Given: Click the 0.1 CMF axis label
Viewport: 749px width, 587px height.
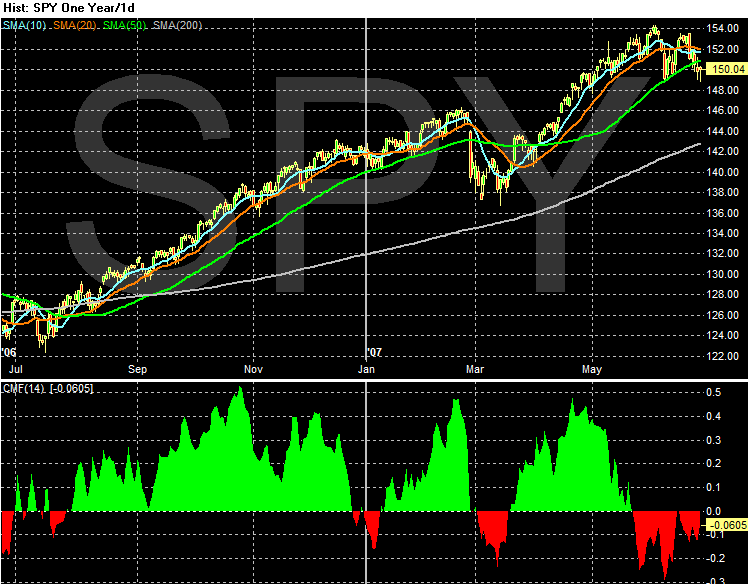Looking at the screenshot, I should 714,487.
